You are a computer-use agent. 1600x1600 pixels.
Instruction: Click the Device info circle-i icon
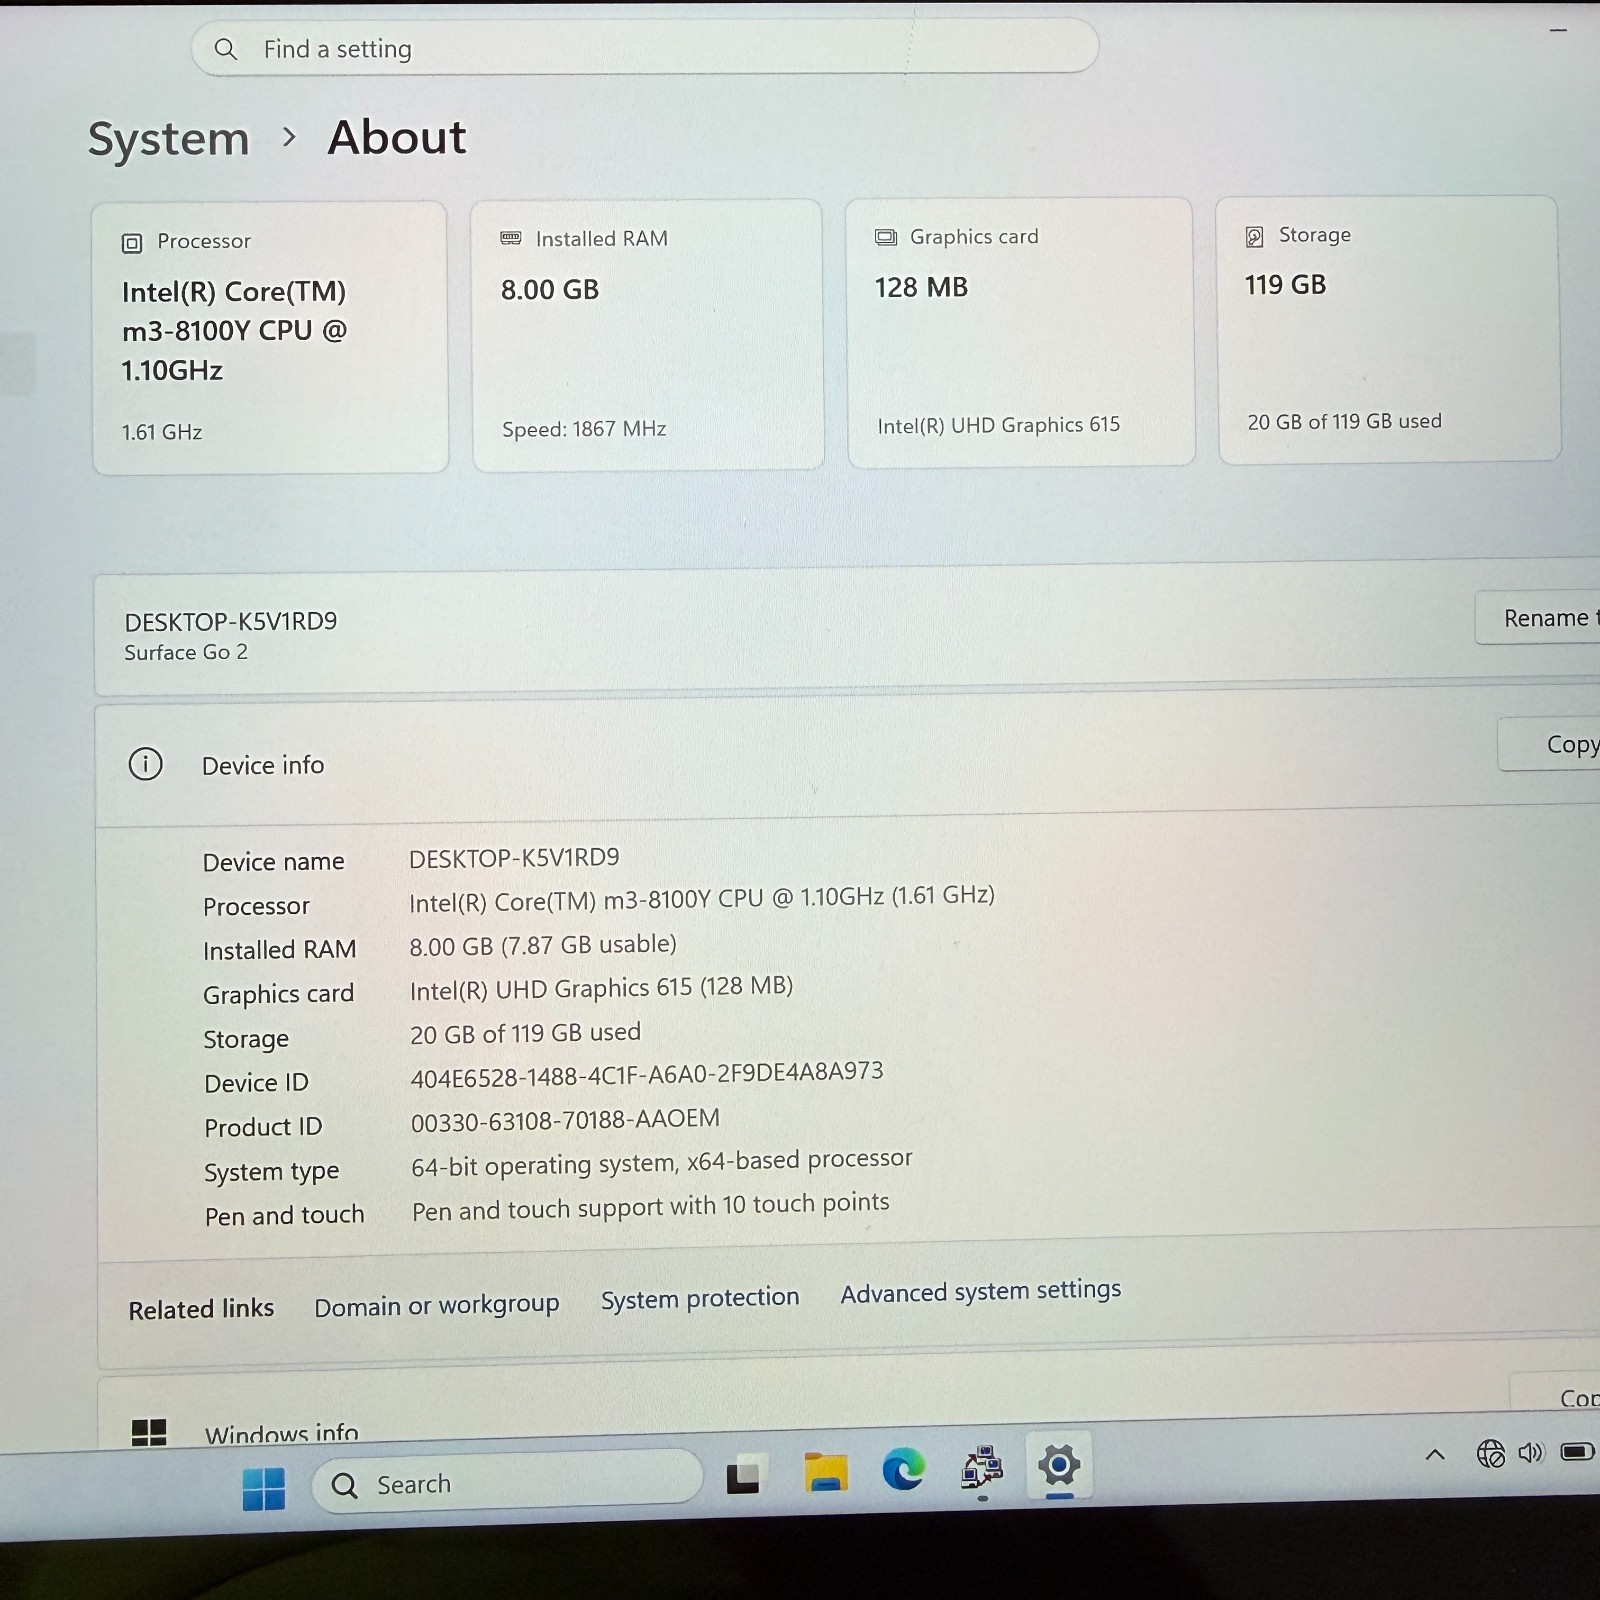146,765
